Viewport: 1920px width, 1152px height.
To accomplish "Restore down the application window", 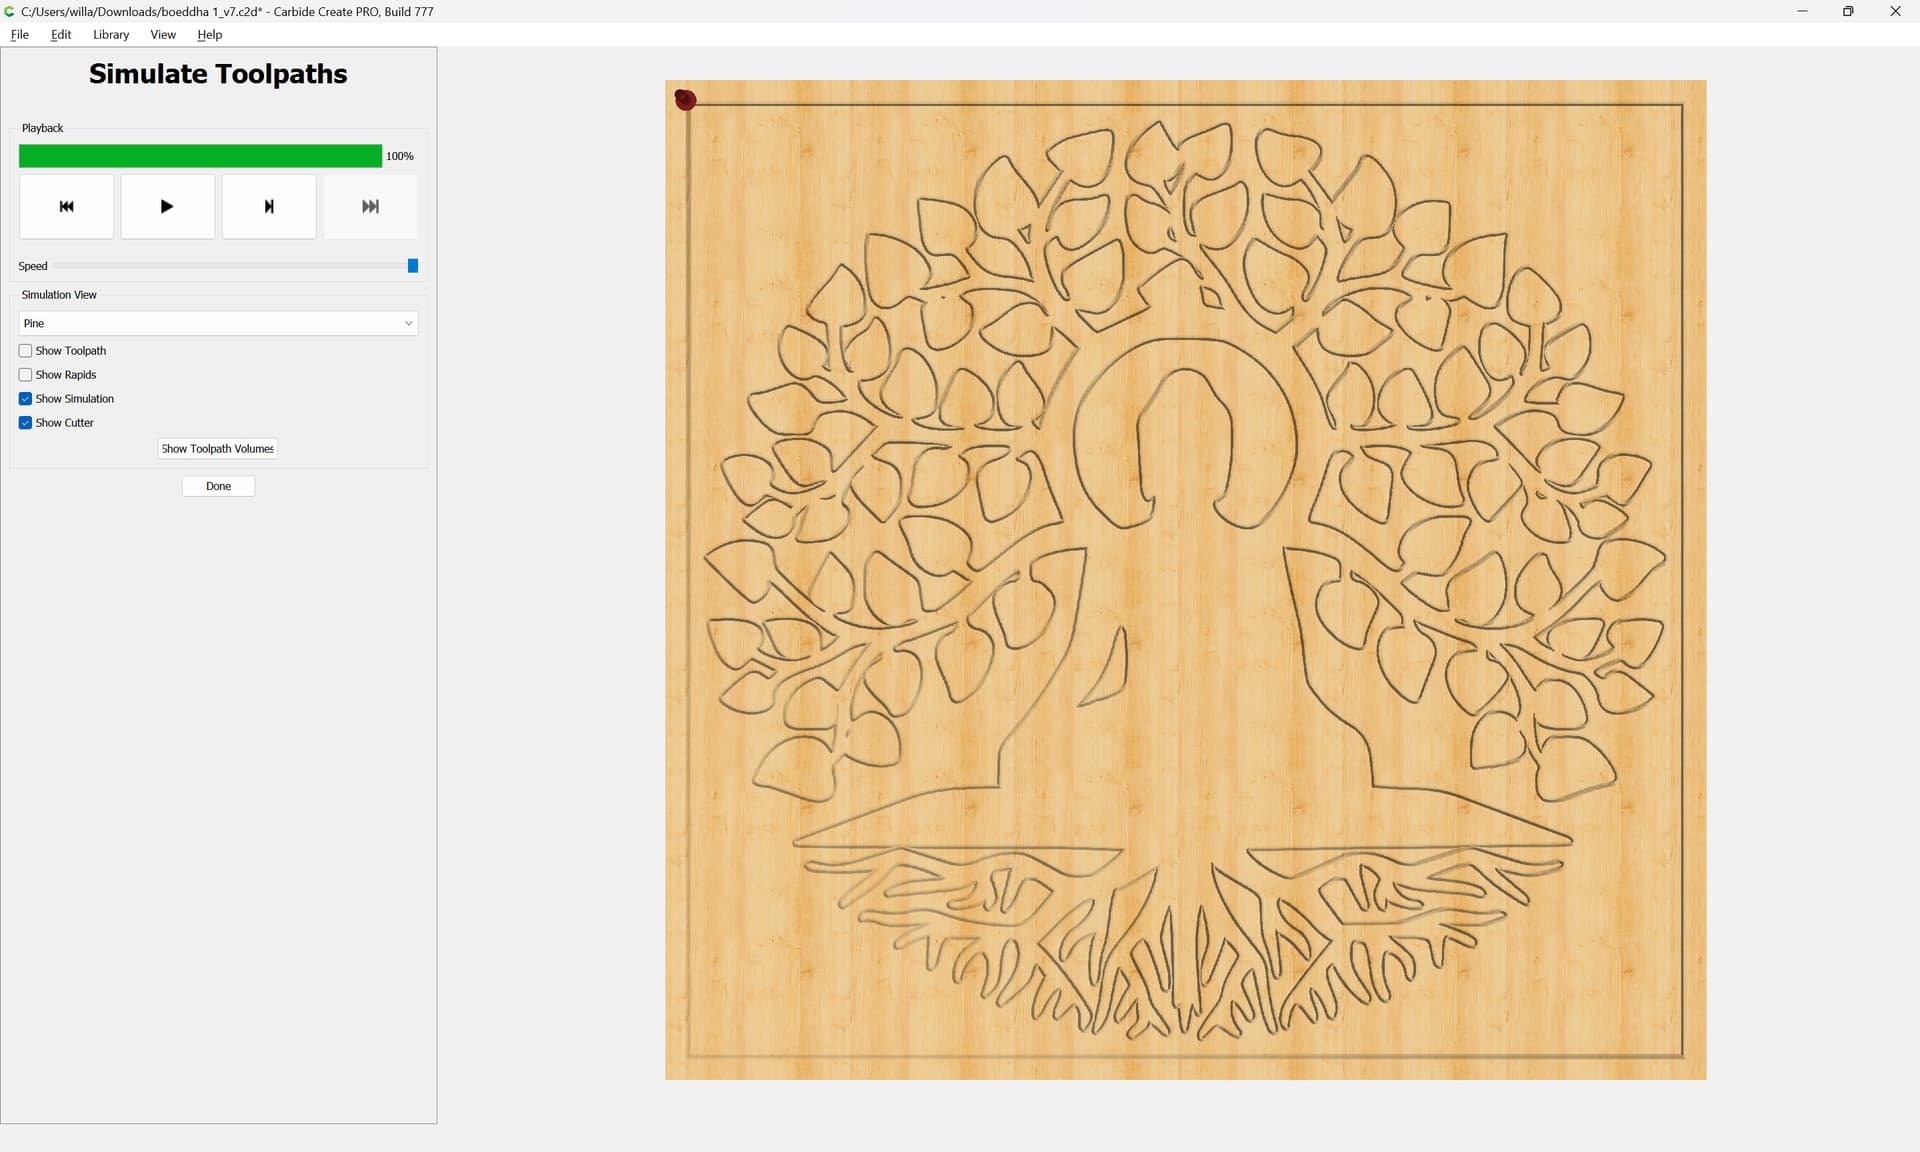I will tap(1848, 11).
